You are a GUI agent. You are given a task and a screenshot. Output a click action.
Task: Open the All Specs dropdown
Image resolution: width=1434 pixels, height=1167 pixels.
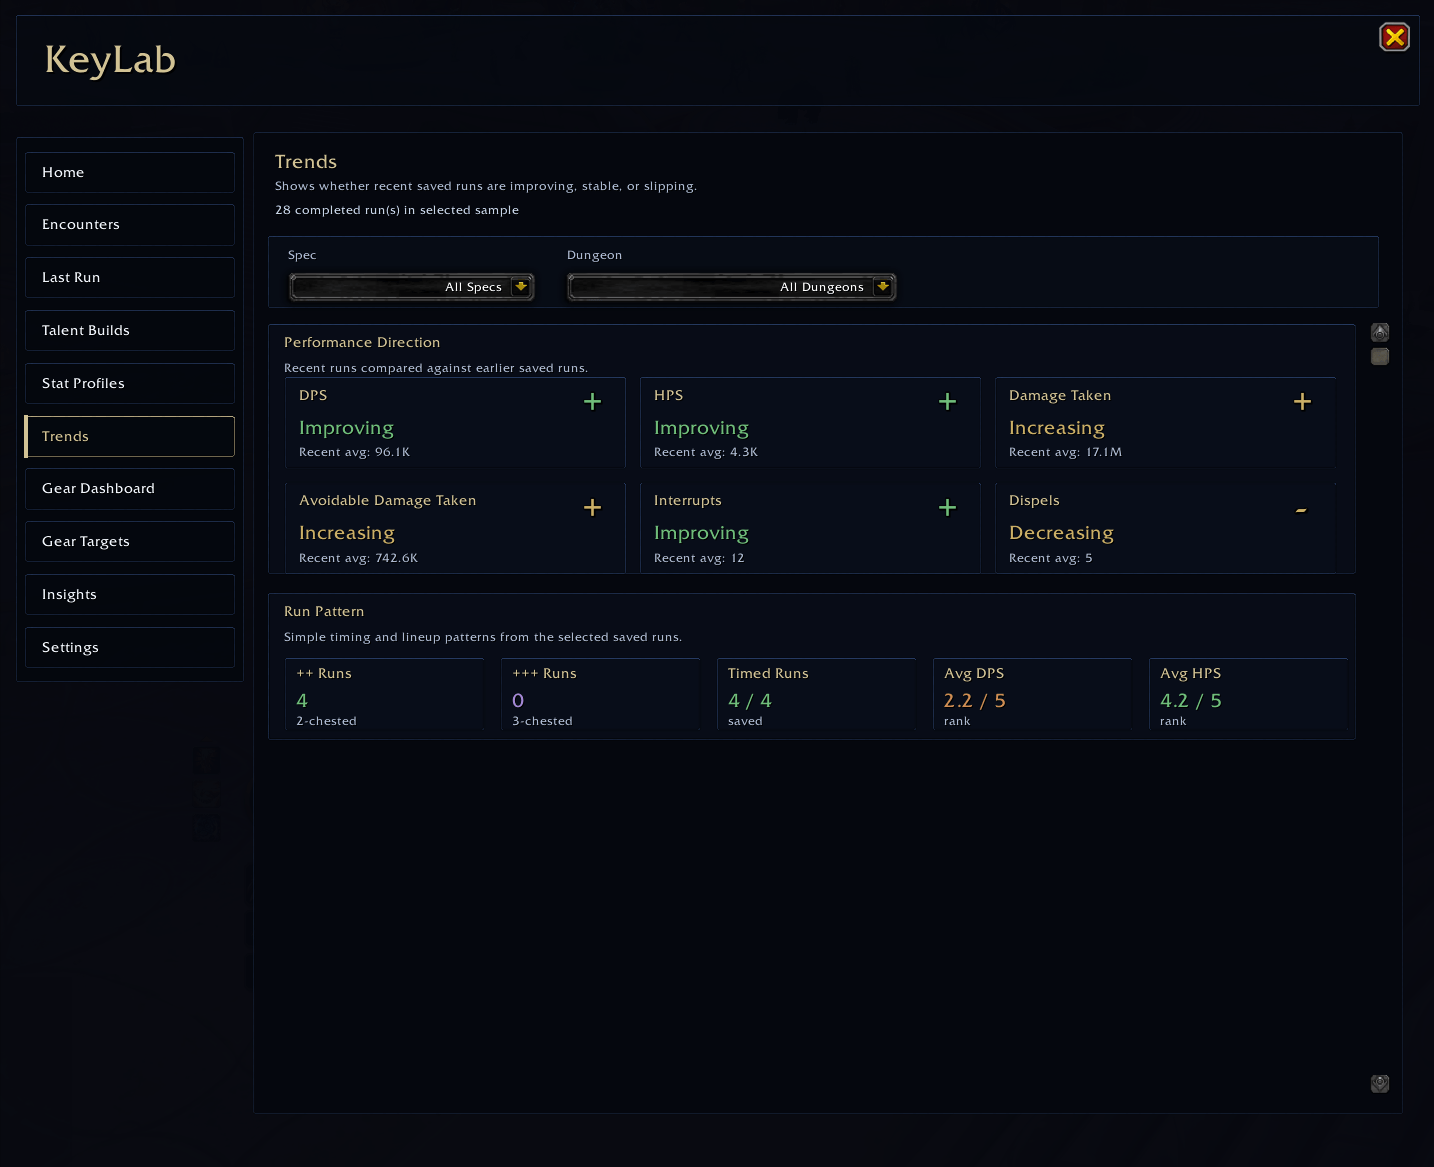click(411, 287)
